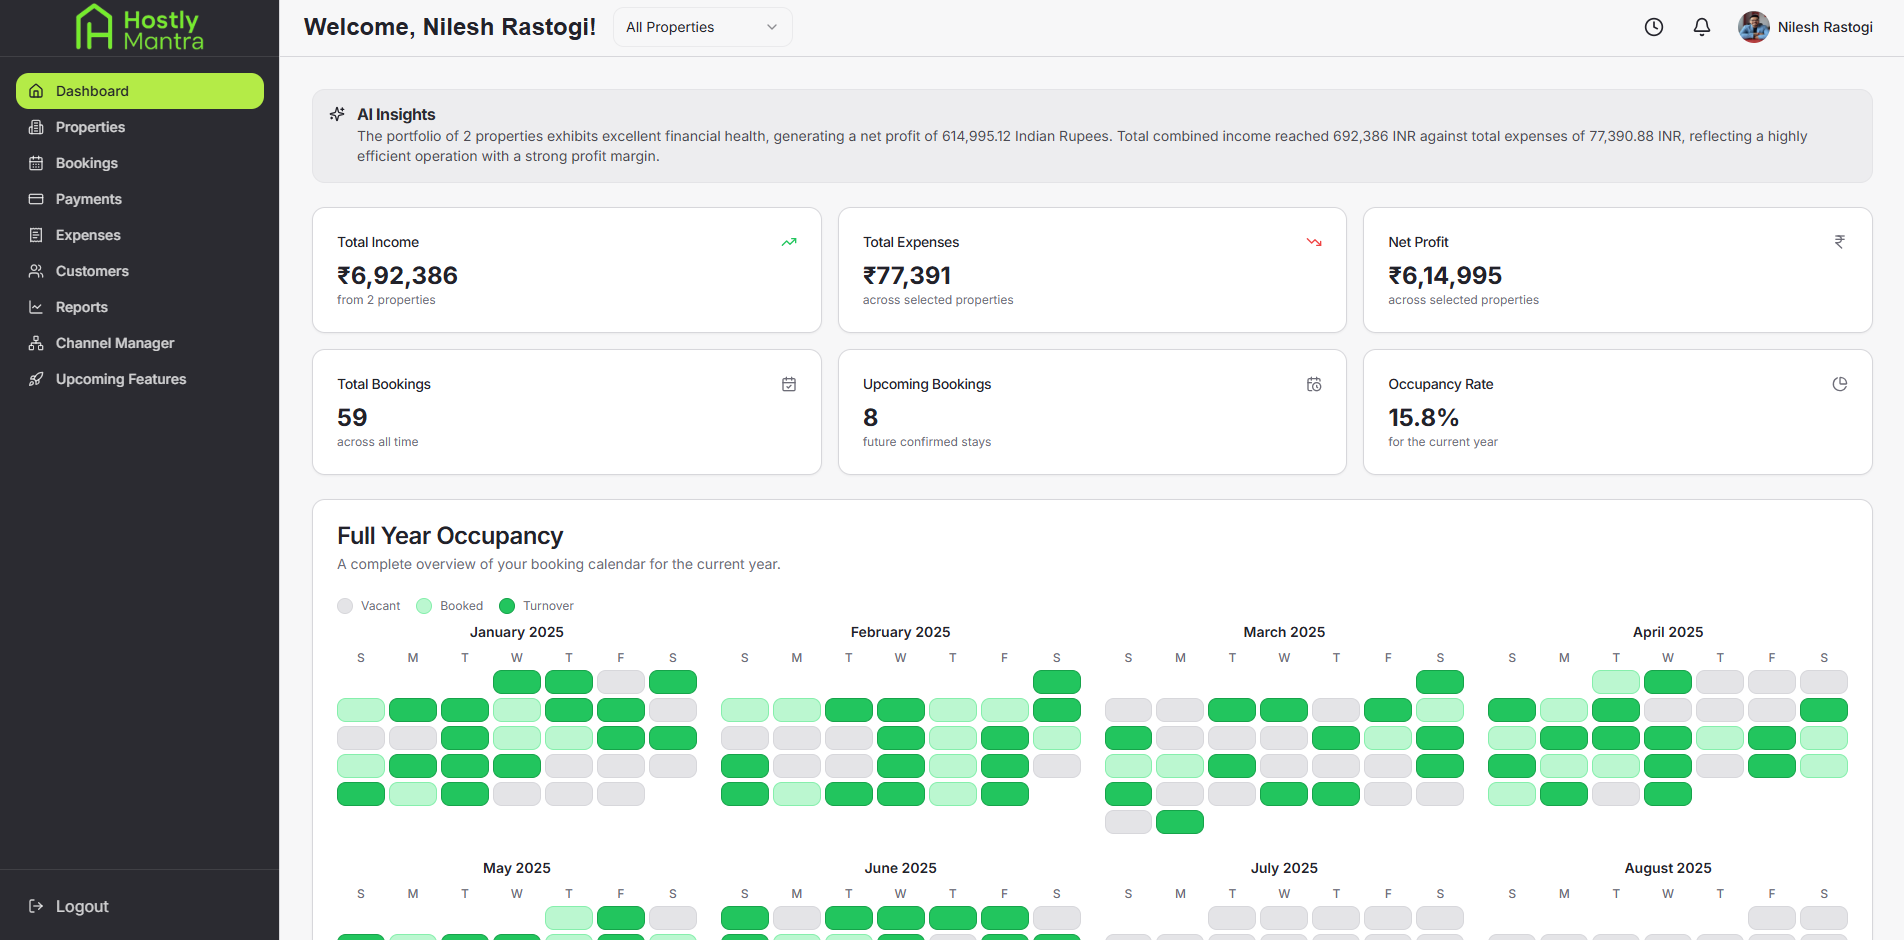
Task: Click the AI Insights sparkle icon
Action: pos(337,113)
